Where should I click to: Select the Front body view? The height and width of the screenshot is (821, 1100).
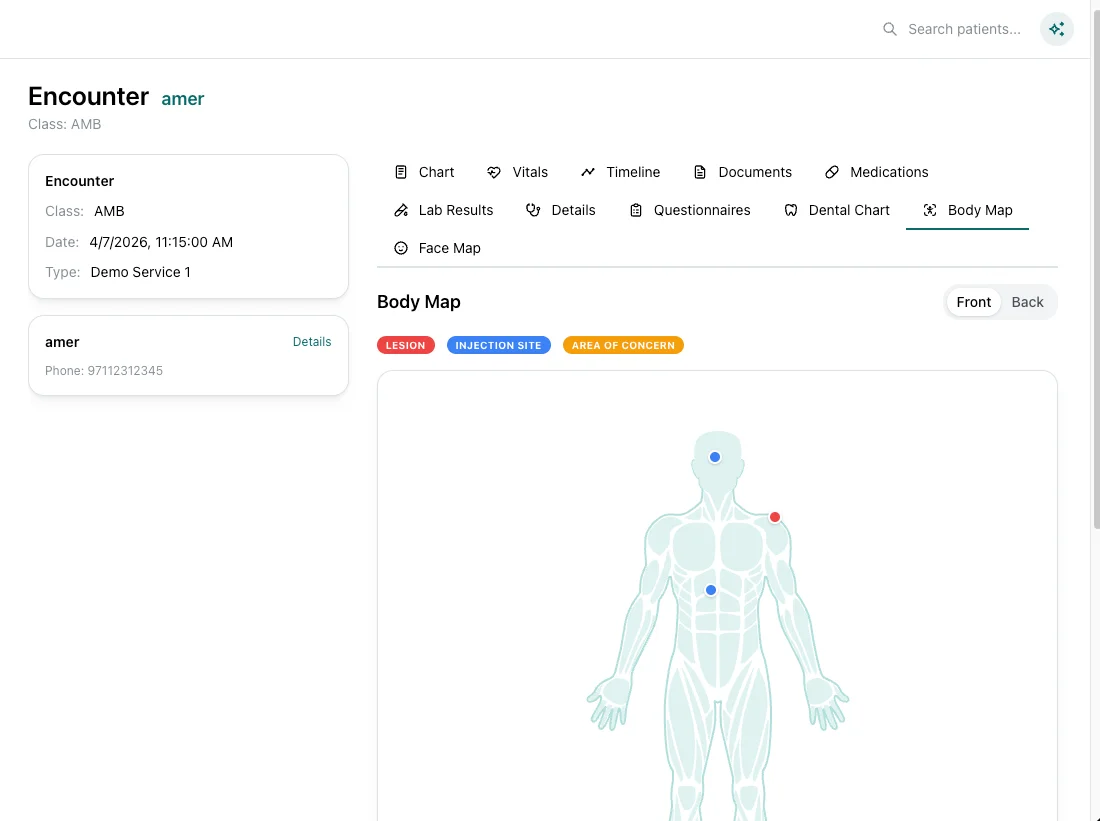coord(973,302)
